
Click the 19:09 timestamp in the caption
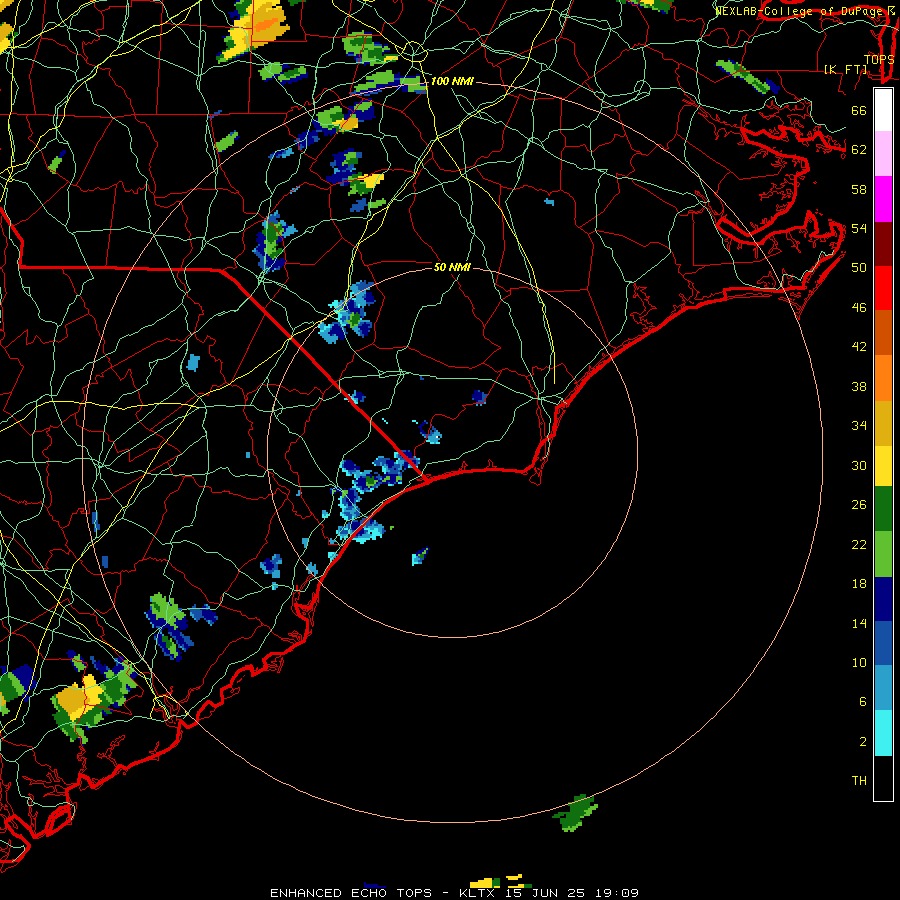point(617,893)
